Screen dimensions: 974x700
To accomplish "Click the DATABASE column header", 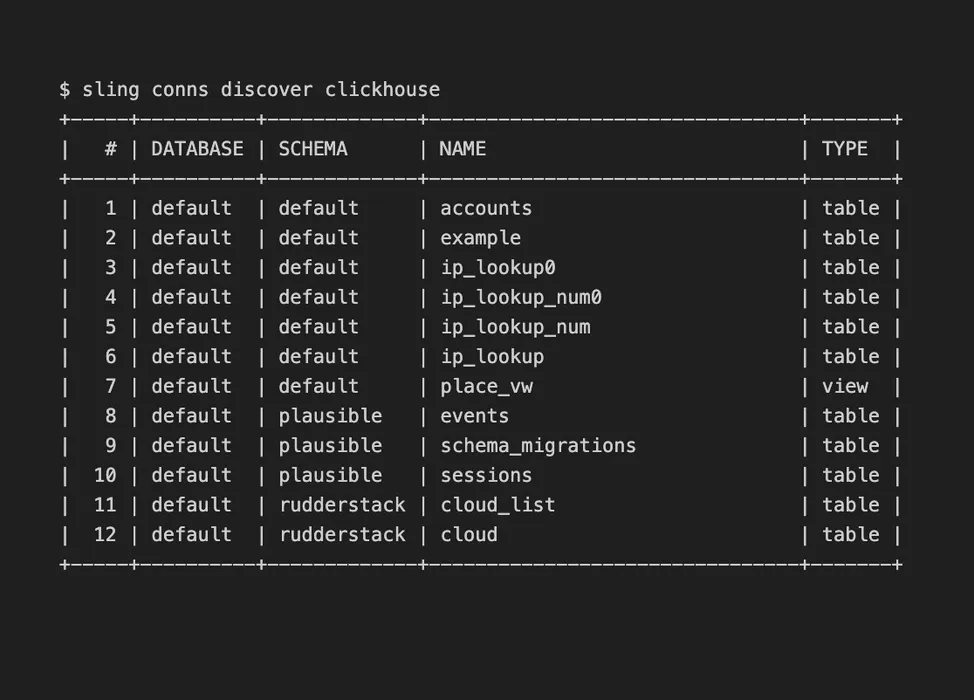I will (x=197, y=149).
